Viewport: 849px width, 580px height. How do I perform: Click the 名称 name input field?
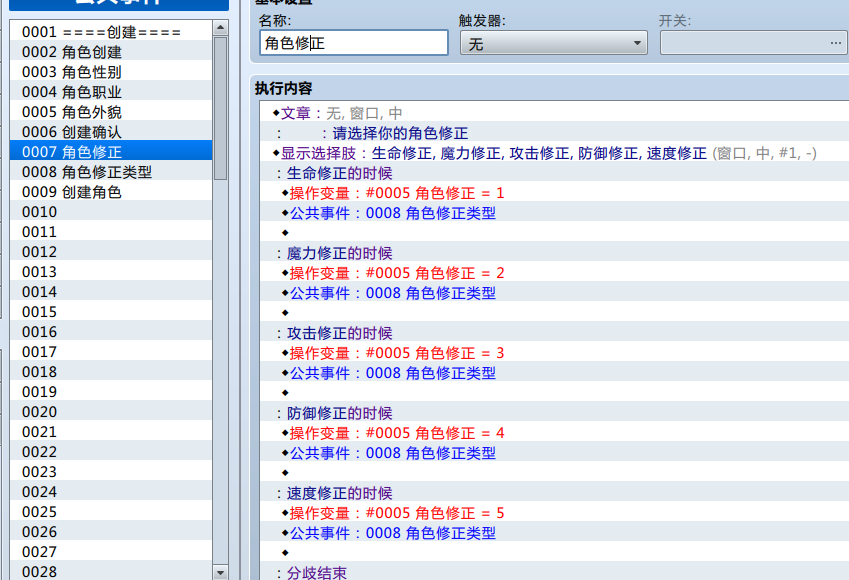pos(354,43)
